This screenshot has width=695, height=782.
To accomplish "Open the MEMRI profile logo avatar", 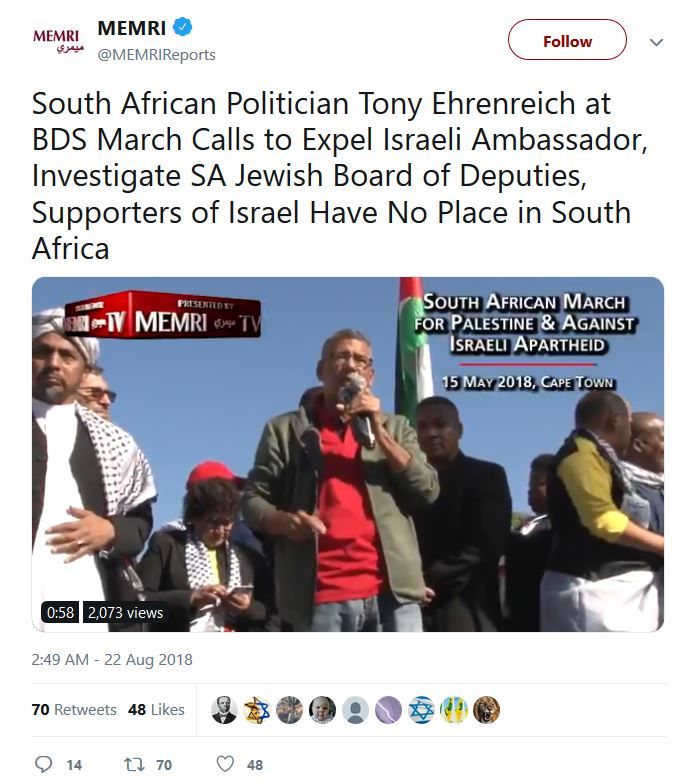I will [x=58, y=40].
